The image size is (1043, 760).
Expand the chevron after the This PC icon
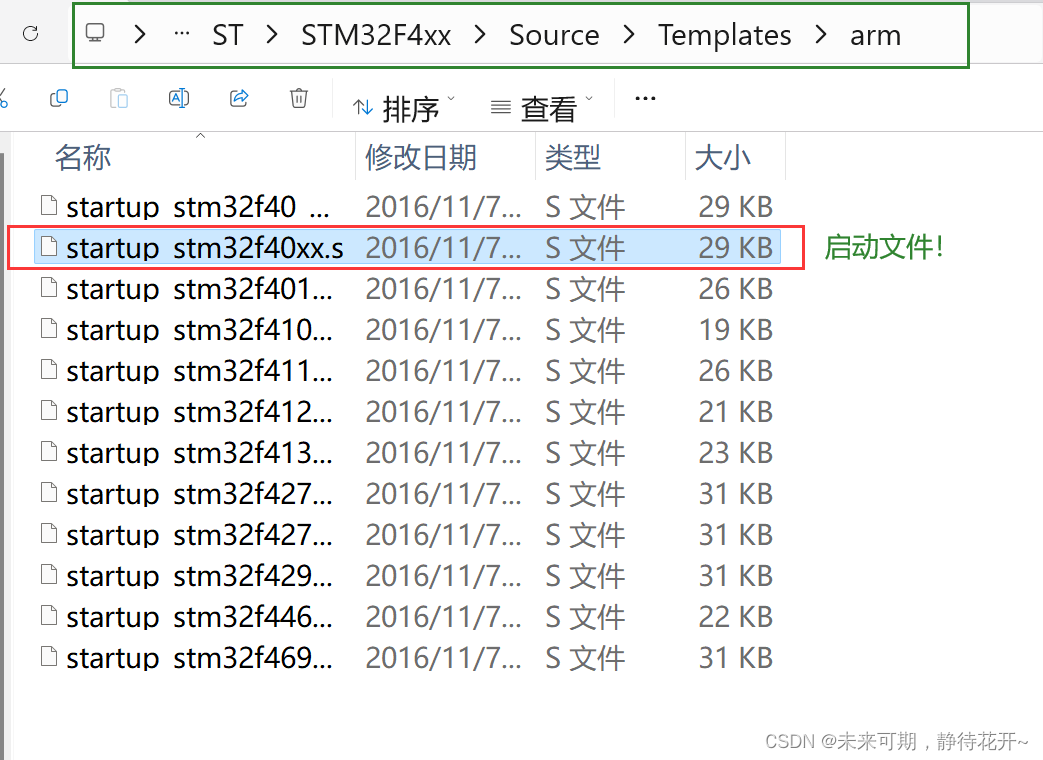139,34
